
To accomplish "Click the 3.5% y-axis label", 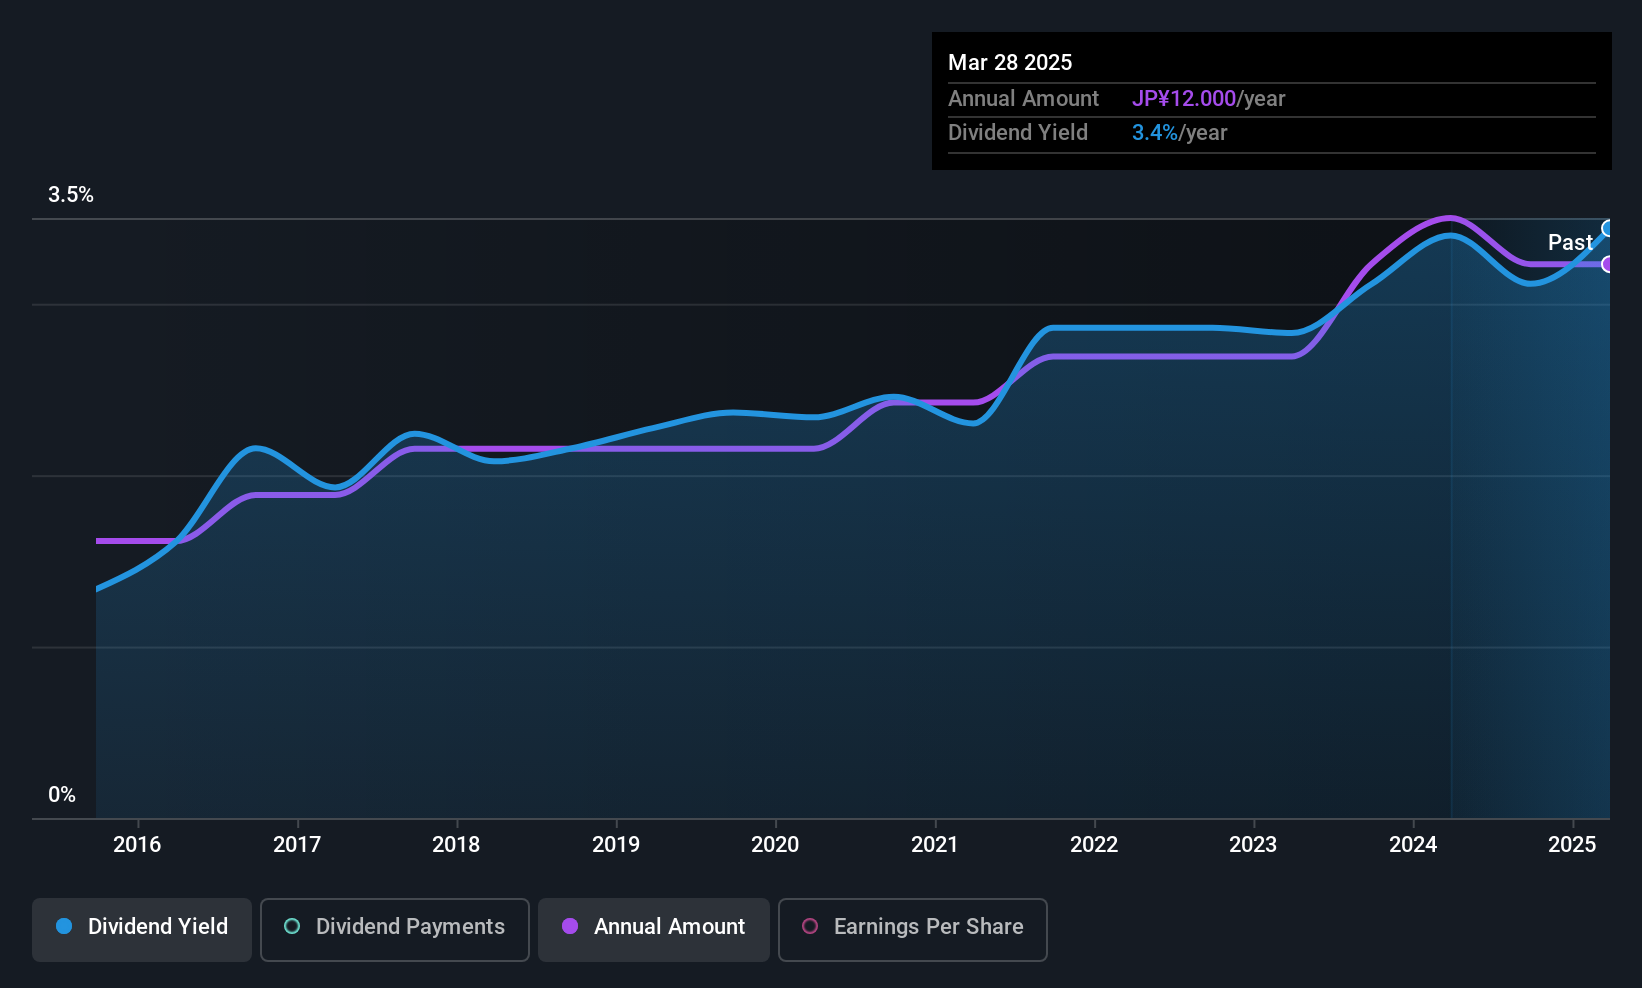I will click(x=71, y=195).
